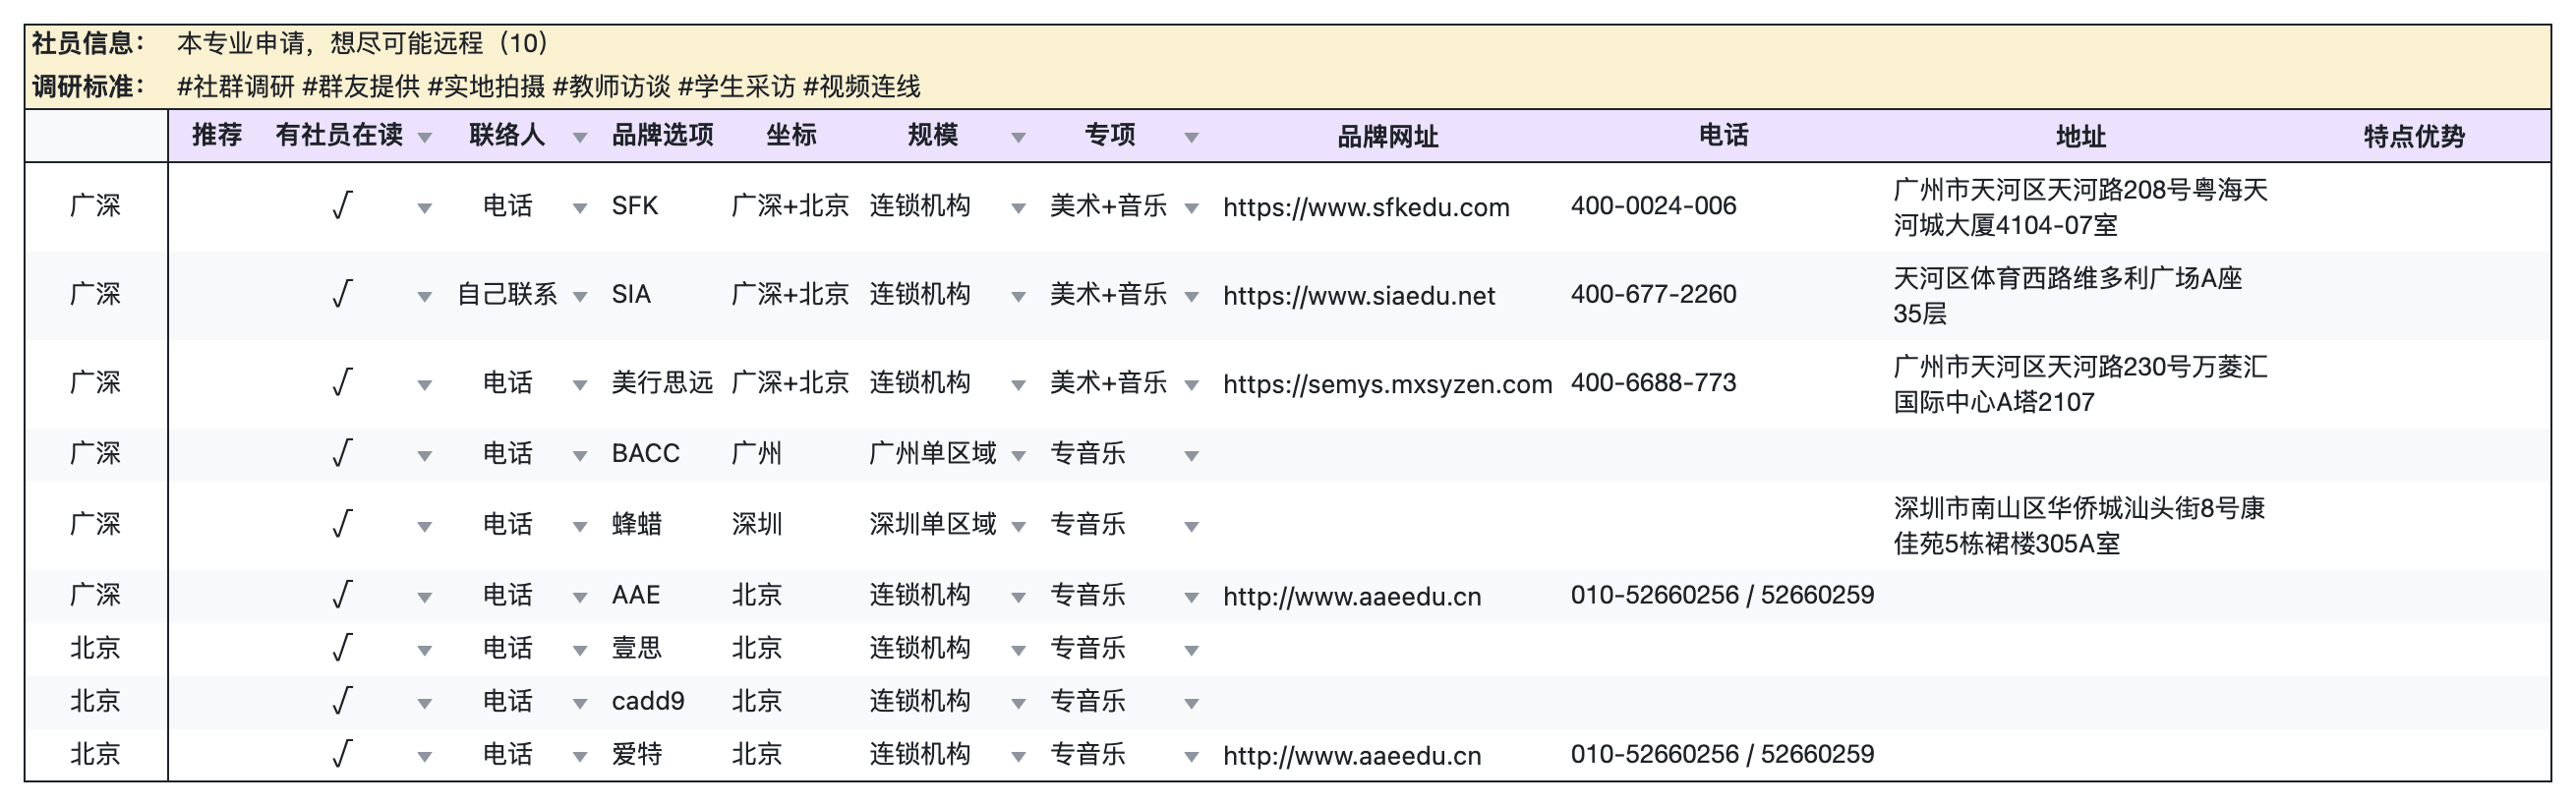Select the phone cell 400-0024-006

tap(1653, 206)
